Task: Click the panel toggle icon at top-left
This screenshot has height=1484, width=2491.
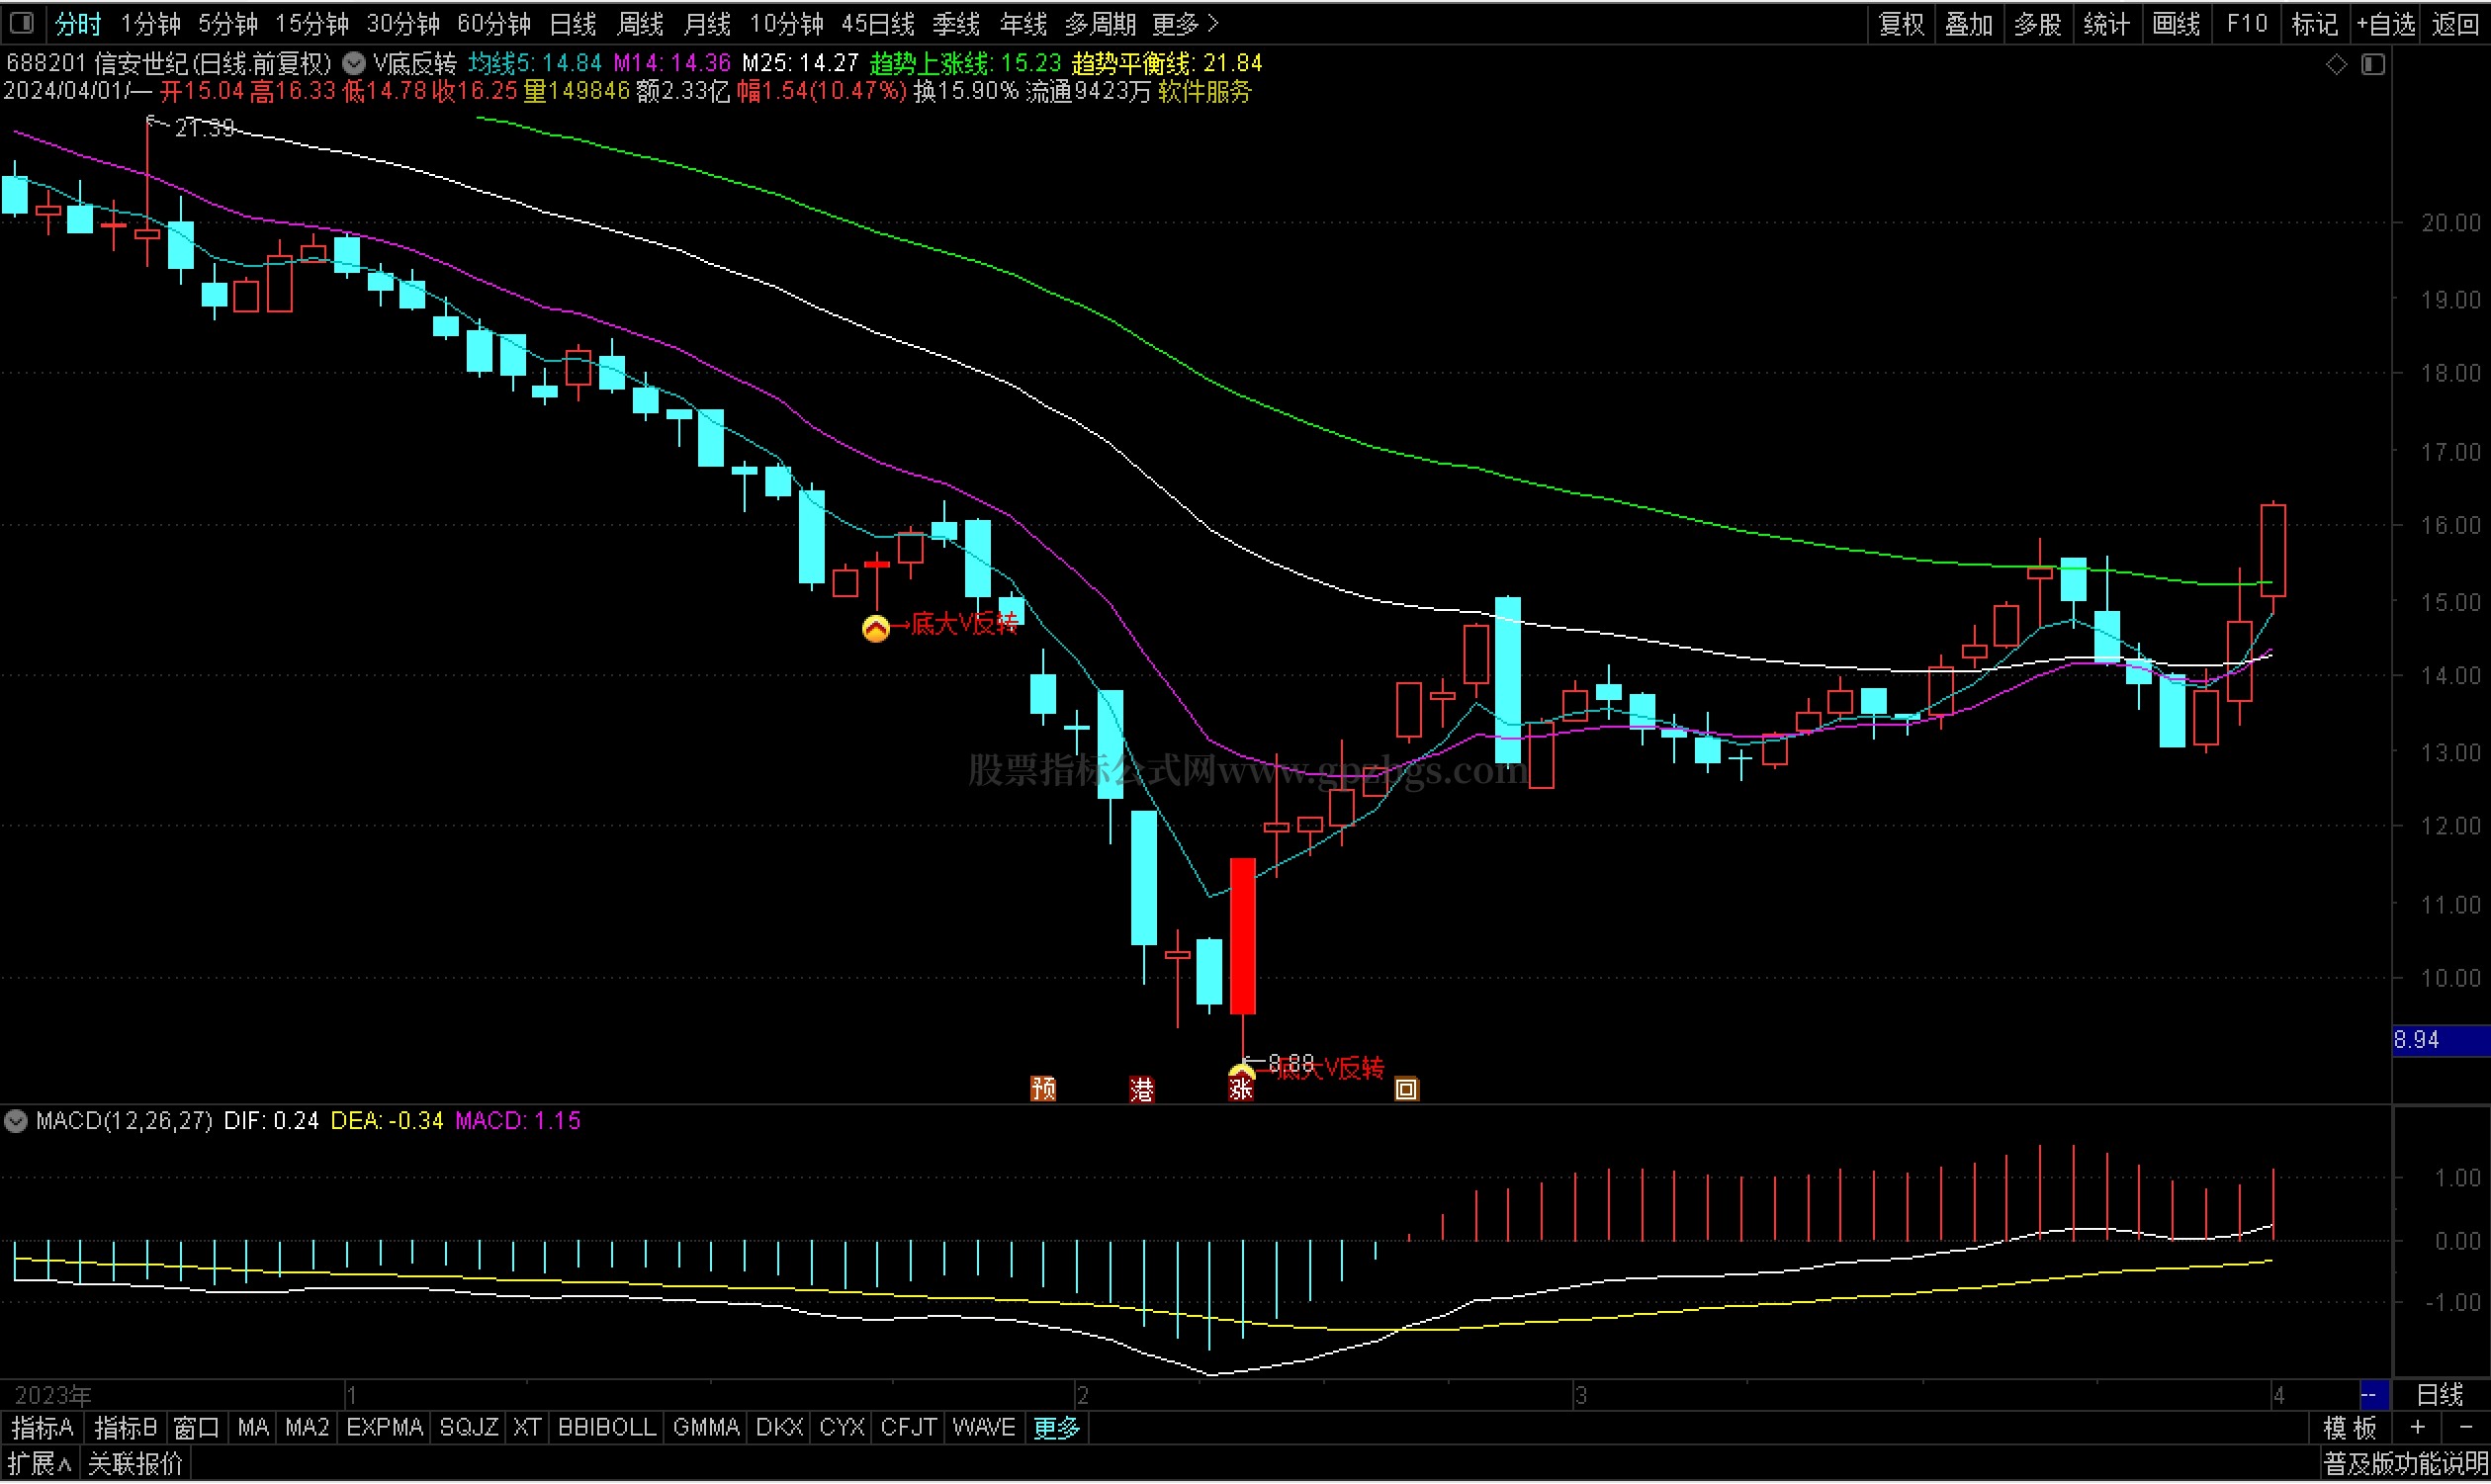Action: (x=21, y=22)
